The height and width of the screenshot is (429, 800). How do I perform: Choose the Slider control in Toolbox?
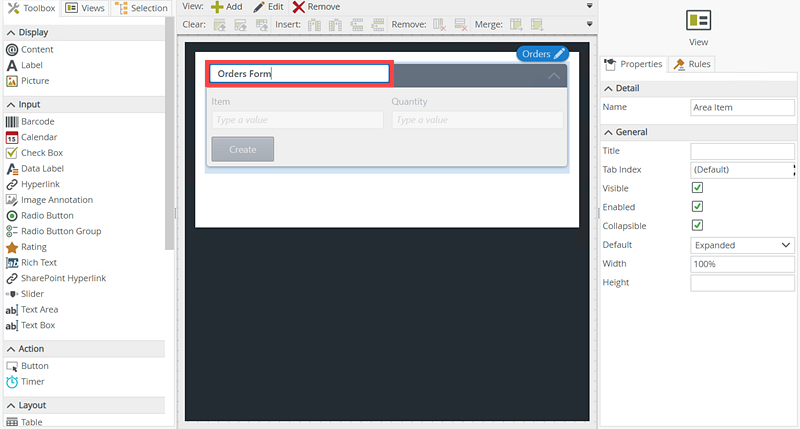pos(25,294)
